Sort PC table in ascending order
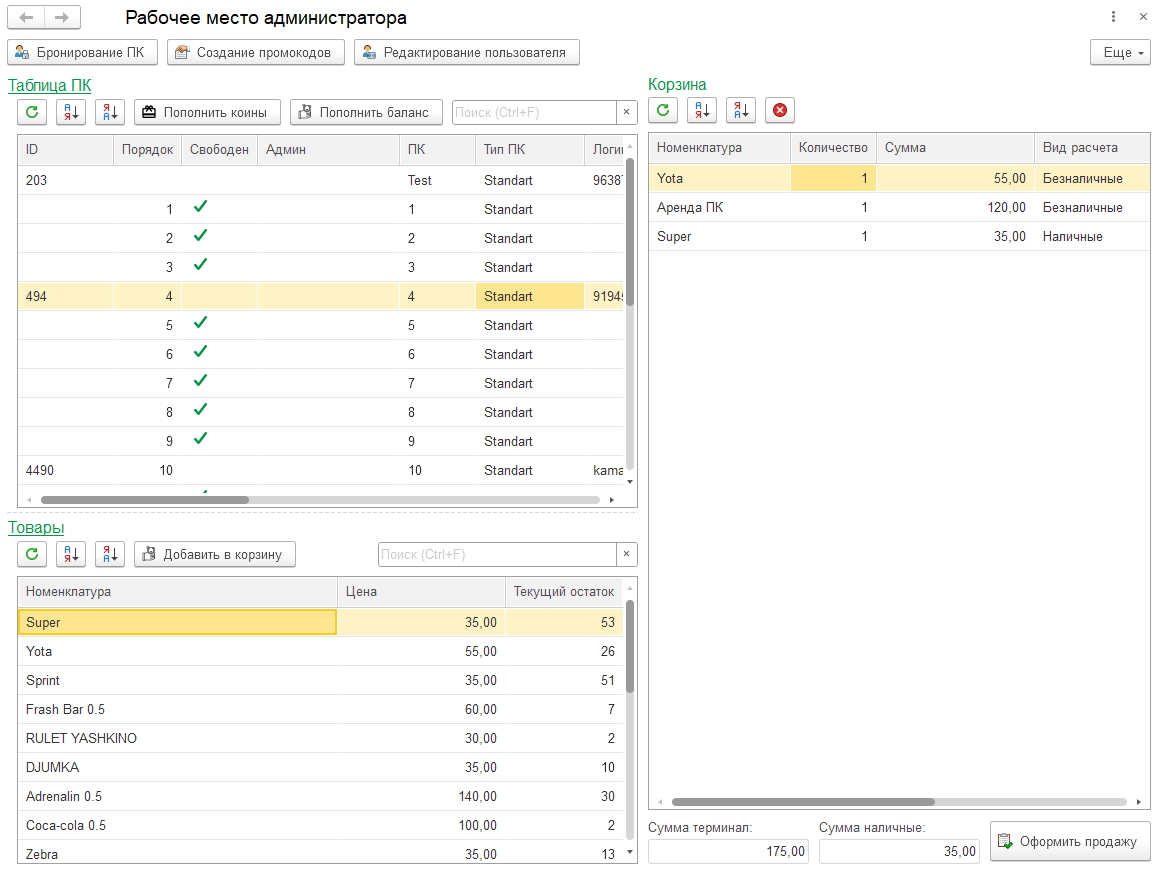Viewport: 1164px width, 873px height. 71,113
